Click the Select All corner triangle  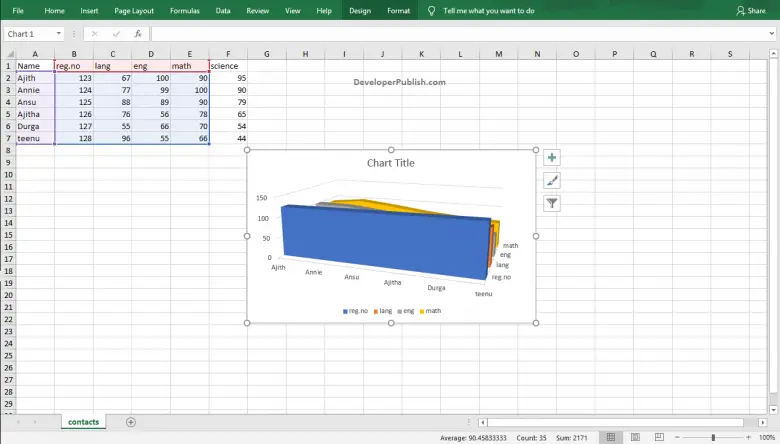click(x=8, y=53)
